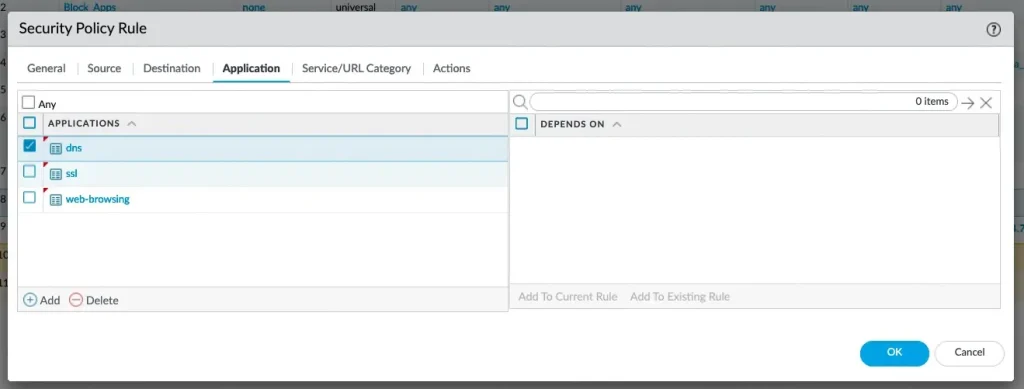Focus the Depends On search field
Image resolution: width=1024 pixels, height=389 pixels.
(x=743, y=102)
